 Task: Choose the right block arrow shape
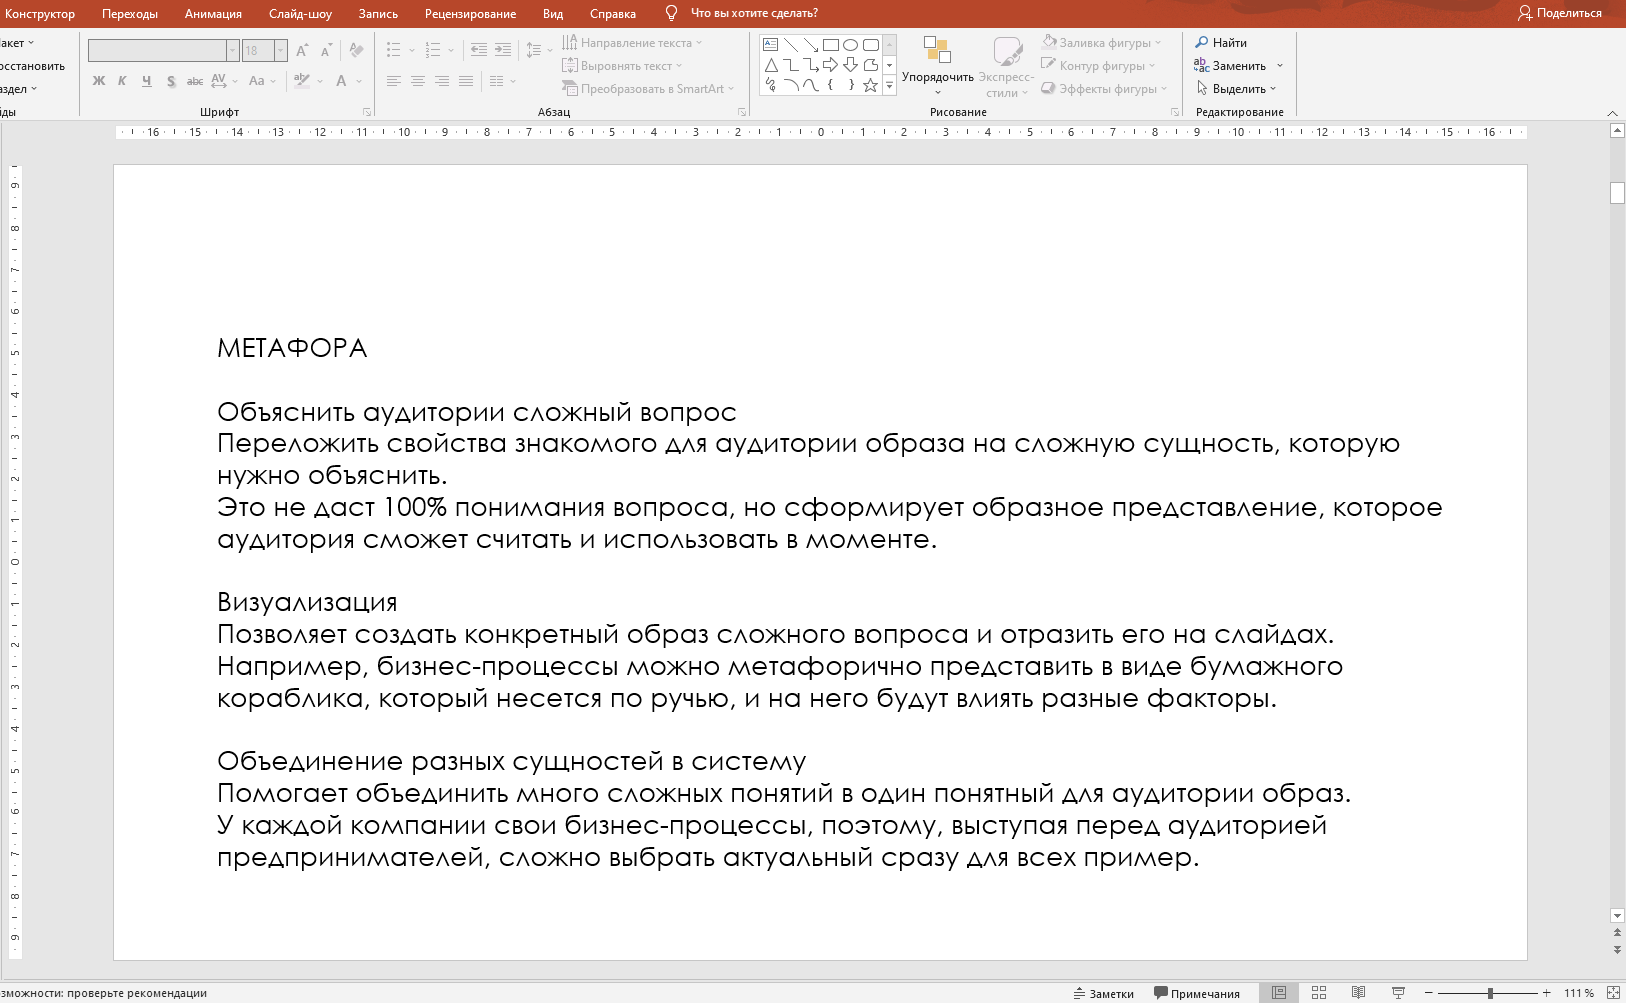(x=831, y=65)
